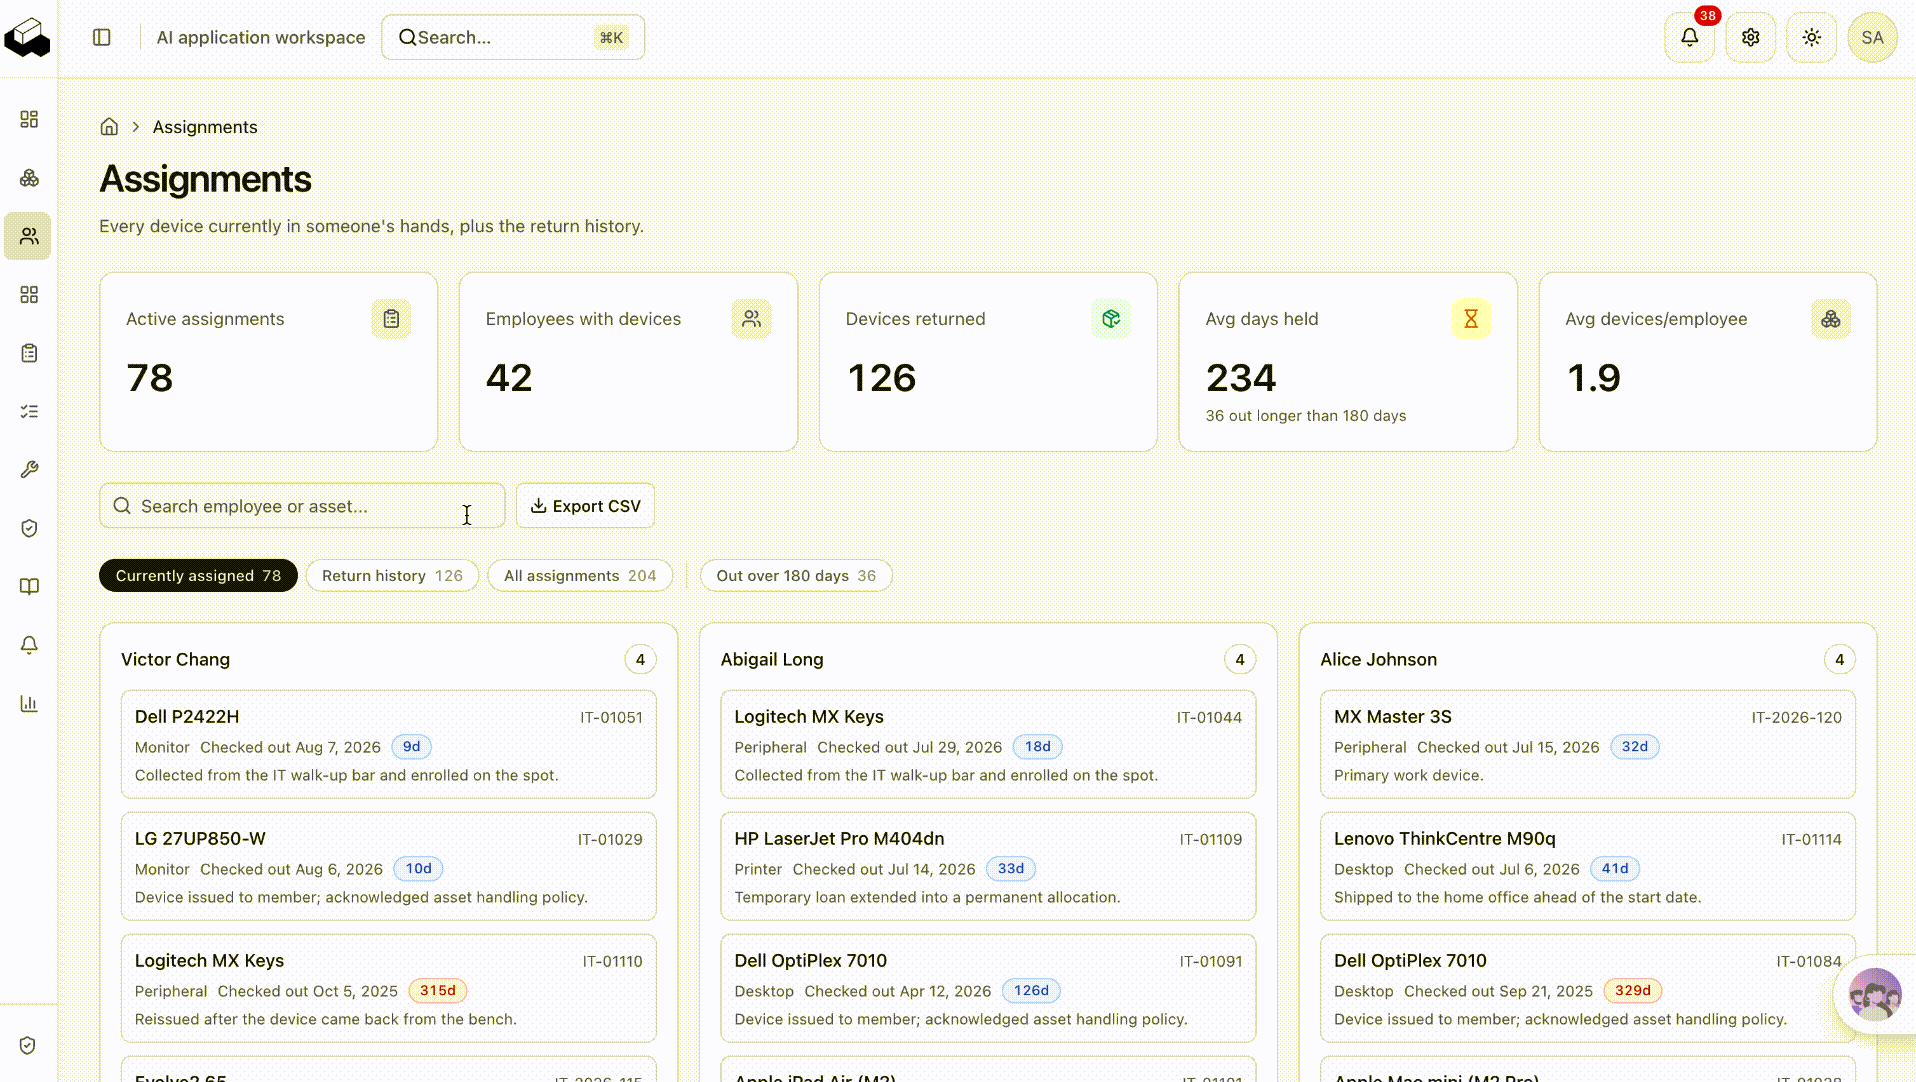
Task: Open the book docs sidebar icon
Action: tap(29, 587)
